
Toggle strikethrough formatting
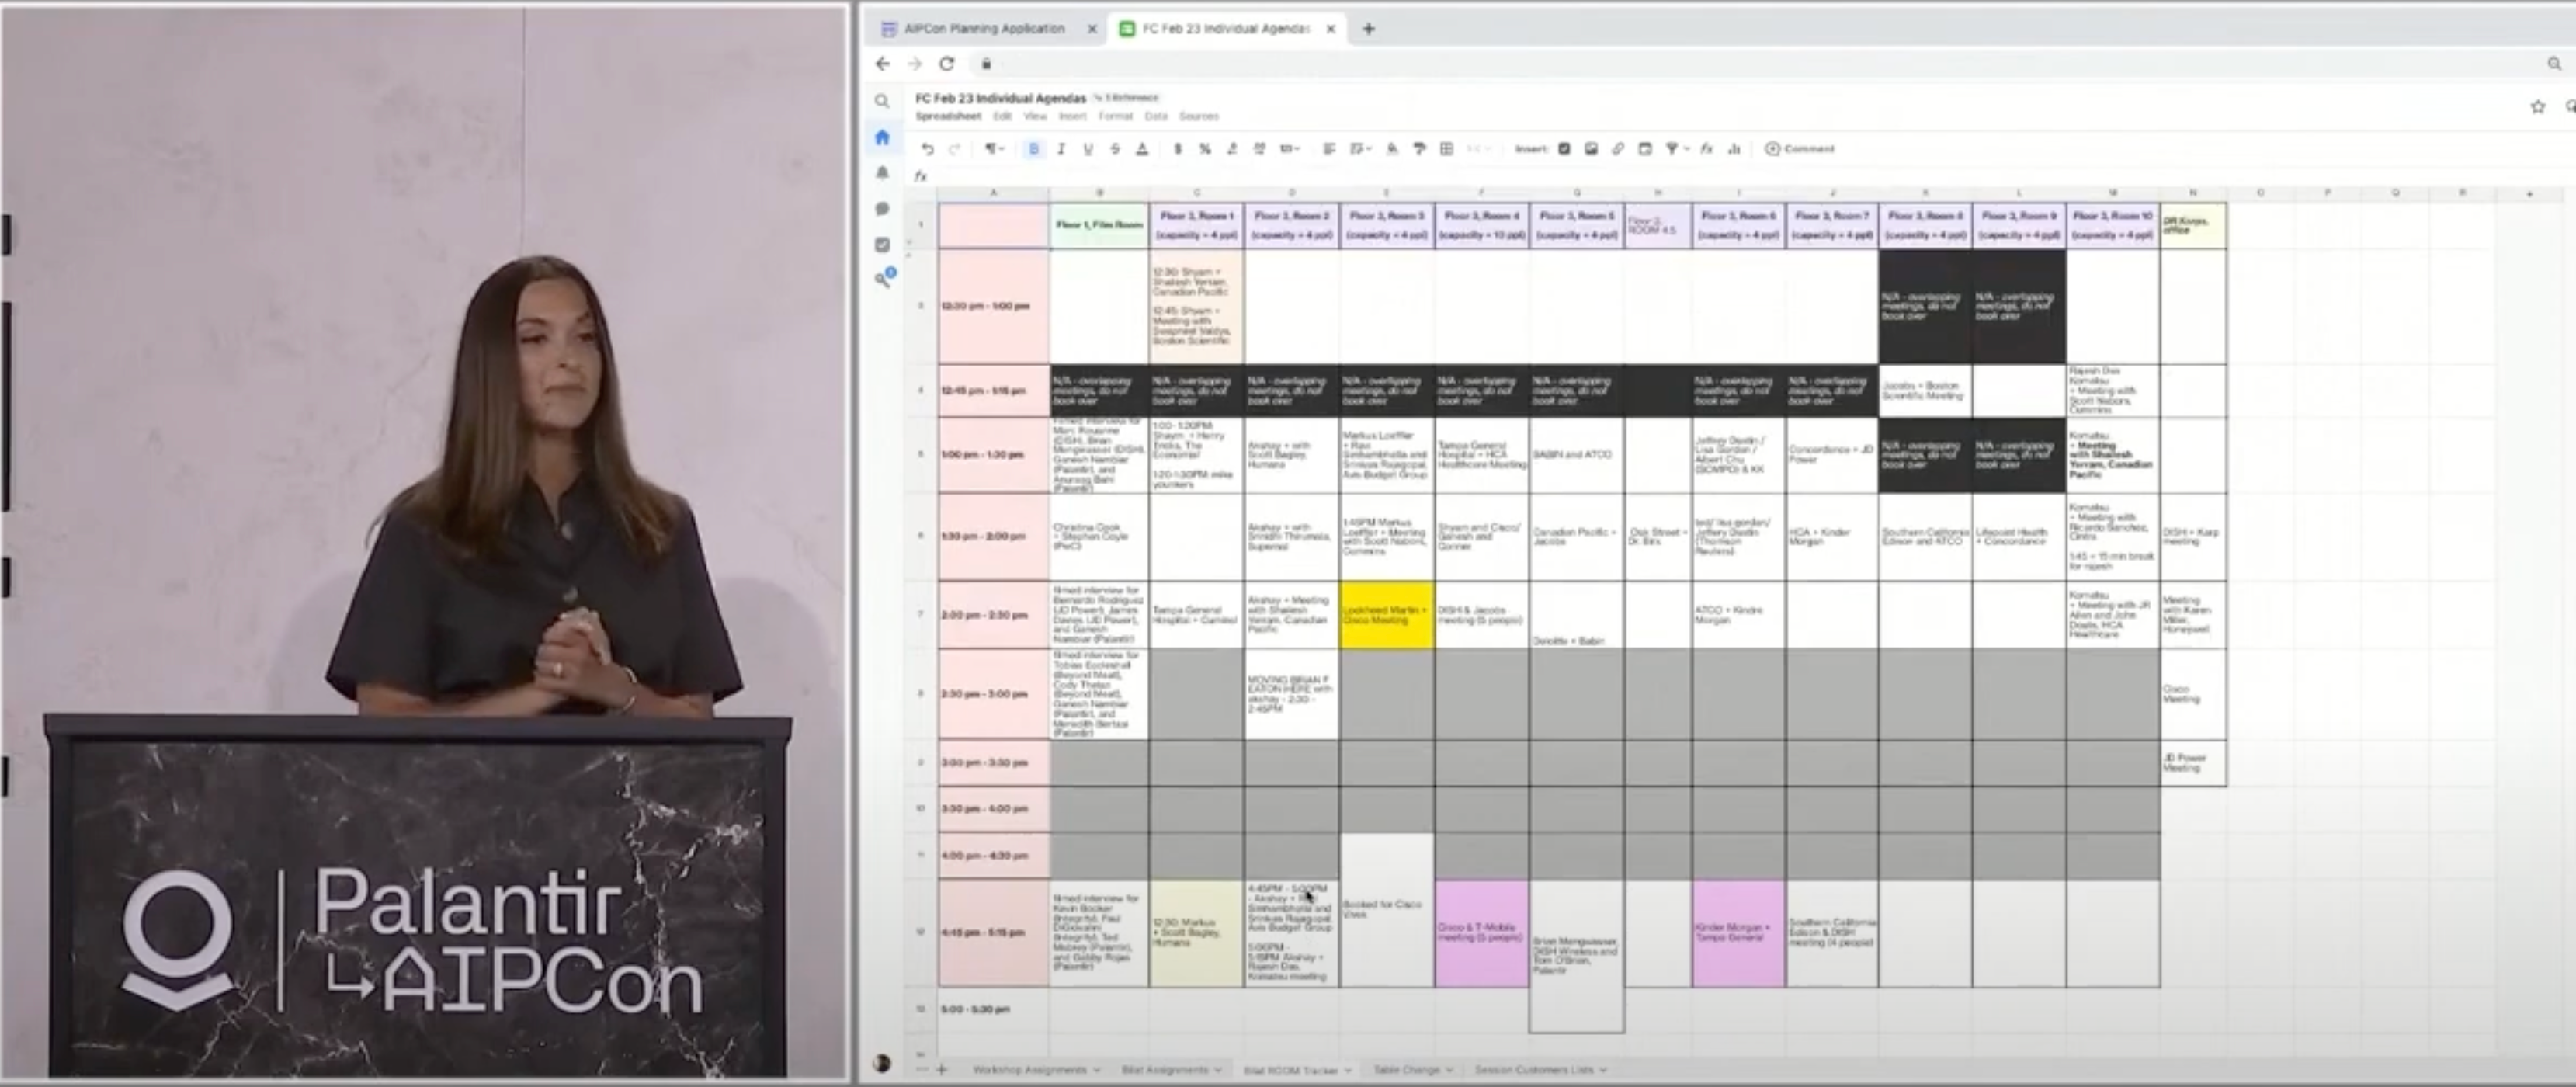1115,149
